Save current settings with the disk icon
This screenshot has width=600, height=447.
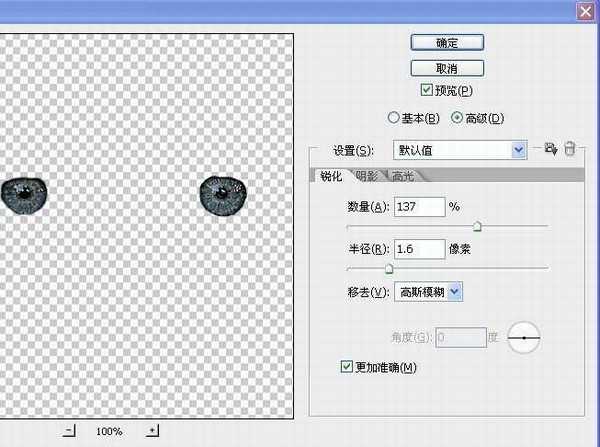click(x=550, y=149)
